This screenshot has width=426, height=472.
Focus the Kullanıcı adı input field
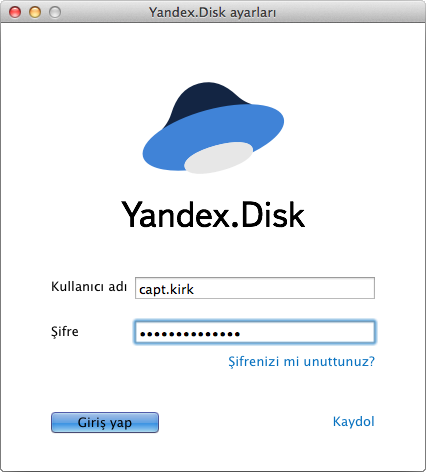point(255,288)
